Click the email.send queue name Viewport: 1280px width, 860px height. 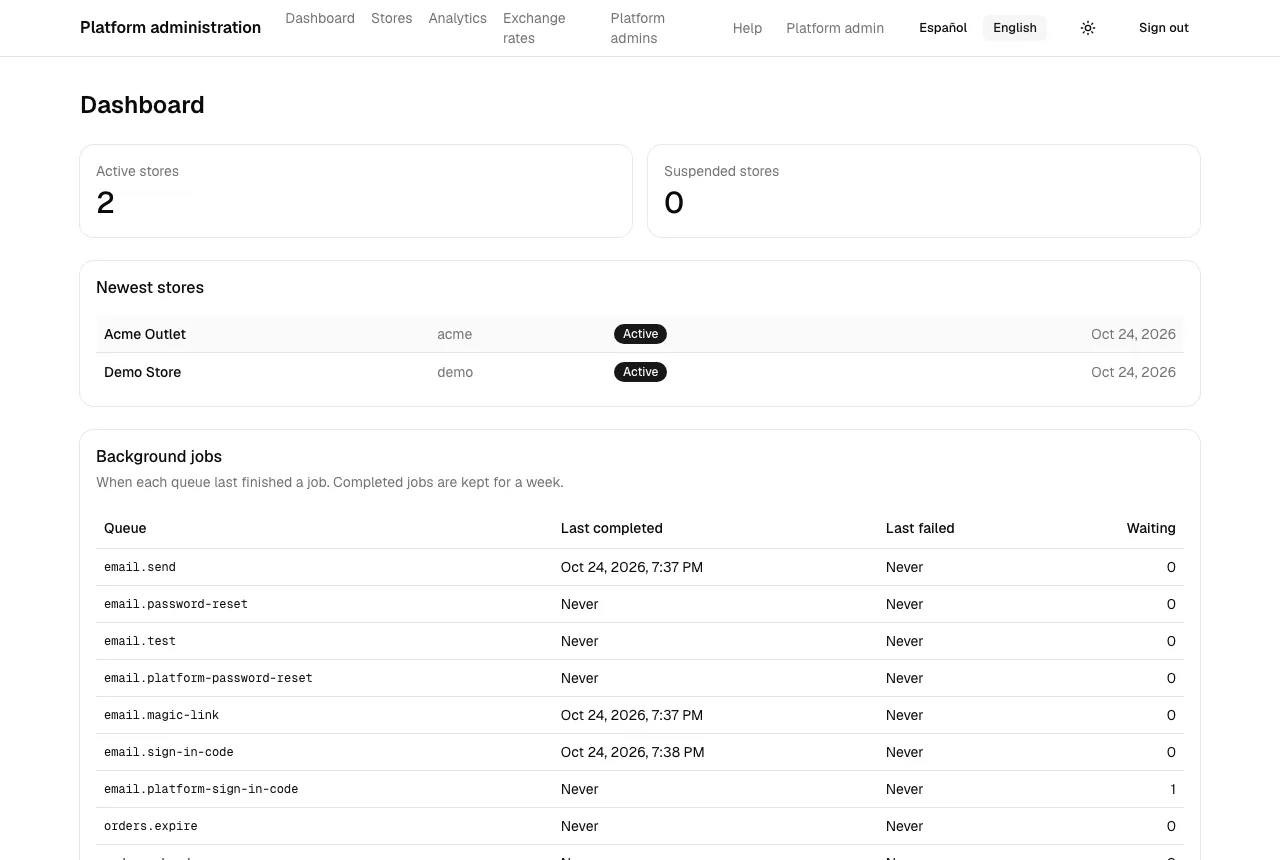(x=140, y=567)
